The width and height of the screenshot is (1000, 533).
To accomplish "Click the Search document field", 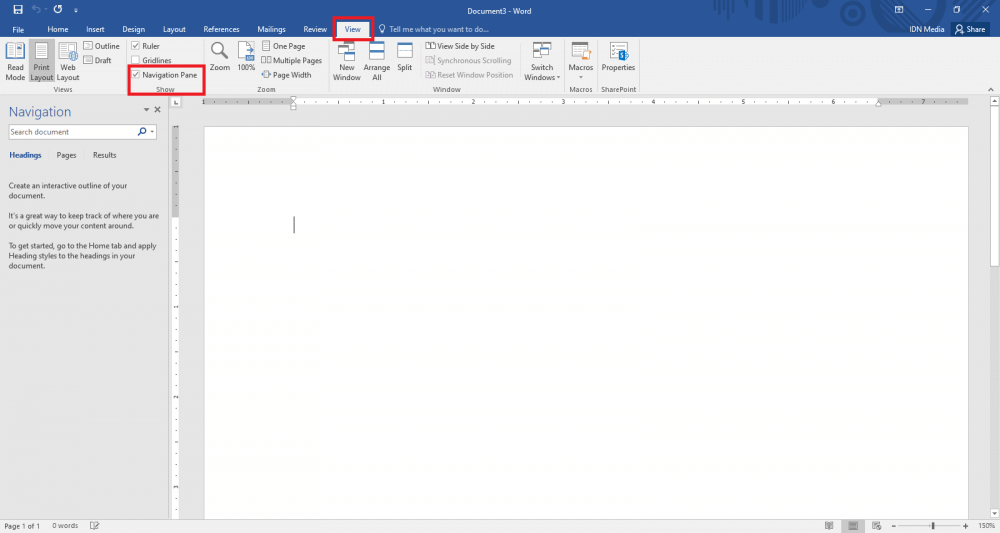I will coord(71,132).
